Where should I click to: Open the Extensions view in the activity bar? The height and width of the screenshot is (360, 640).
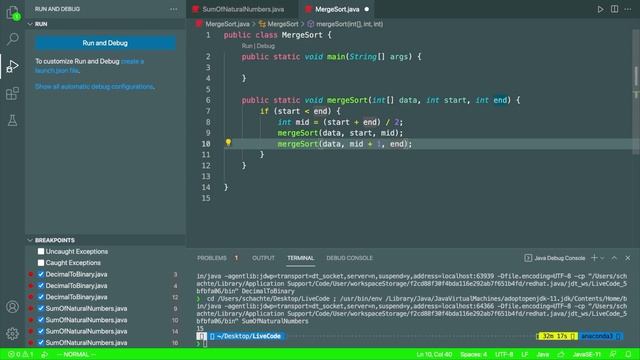point(13,93)
